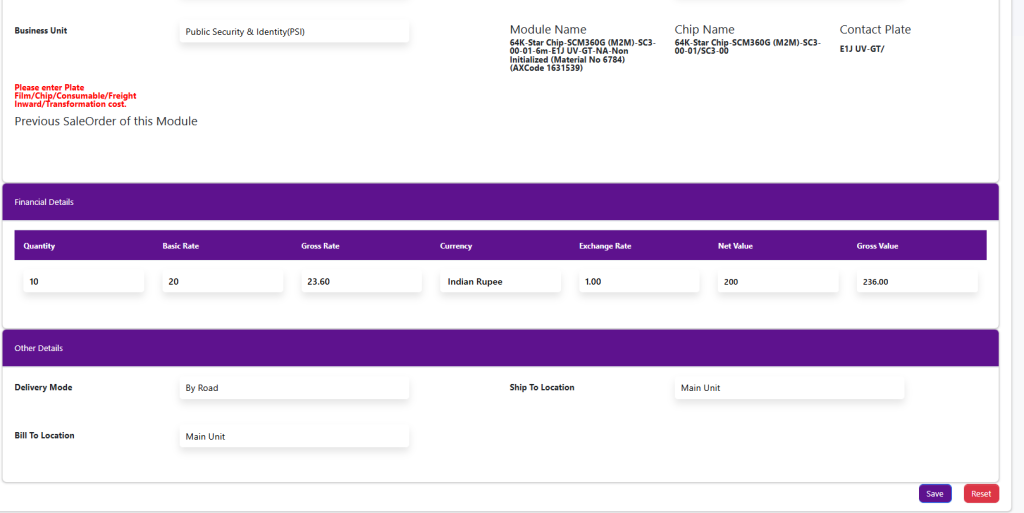1024x513 pixels.
Task: Click the Net Value field showing 200
Action: [778, 282]
